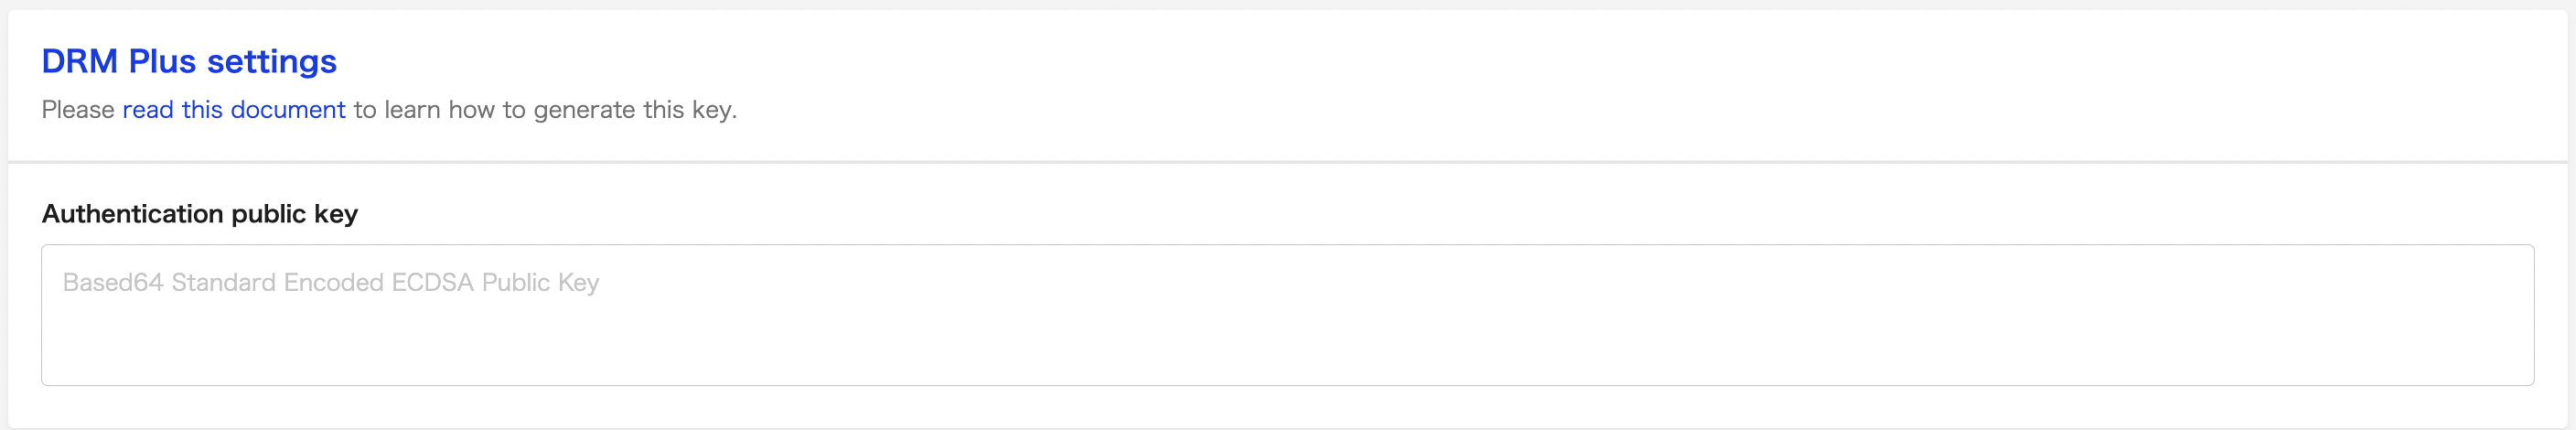
Task: Click the word 'generate' in the description
Action: click(x=584, y=110)
